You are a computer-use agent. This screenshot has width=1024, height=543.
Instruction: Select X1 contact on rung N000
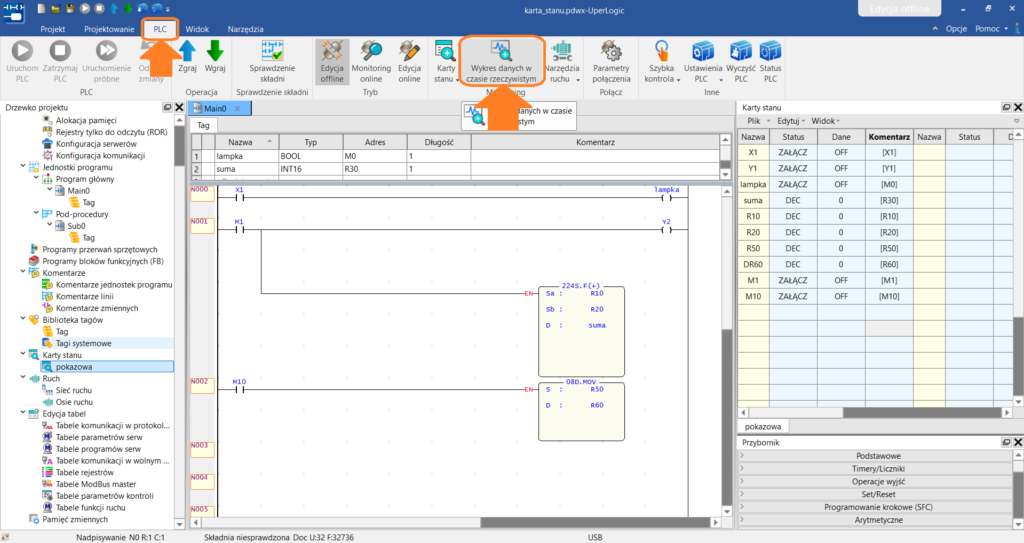click(x=239, y=195)
